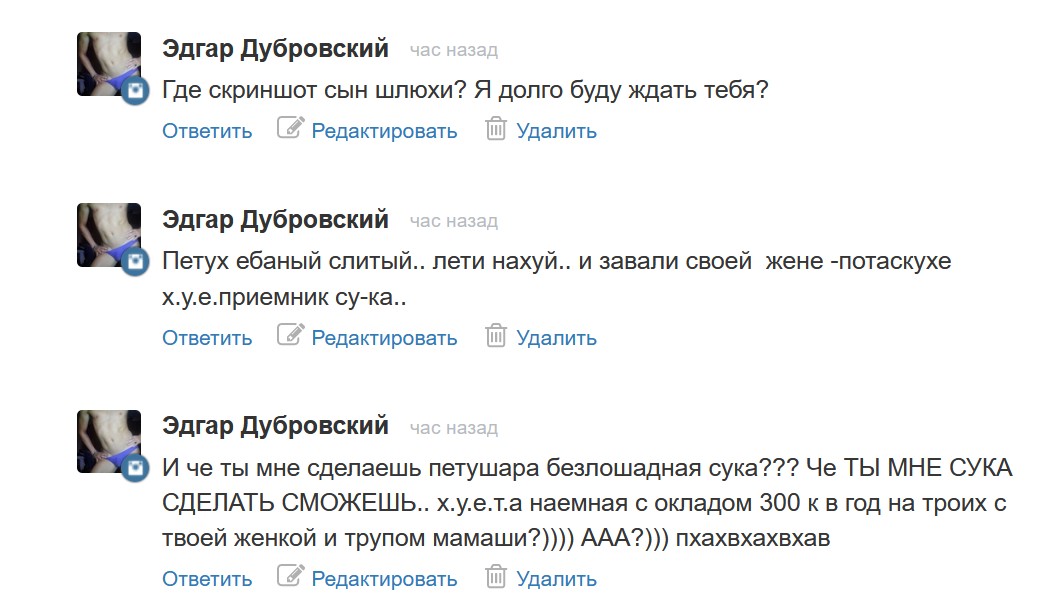
Task: Click the camera badge on the third avatar
Action: click(136, 469)
